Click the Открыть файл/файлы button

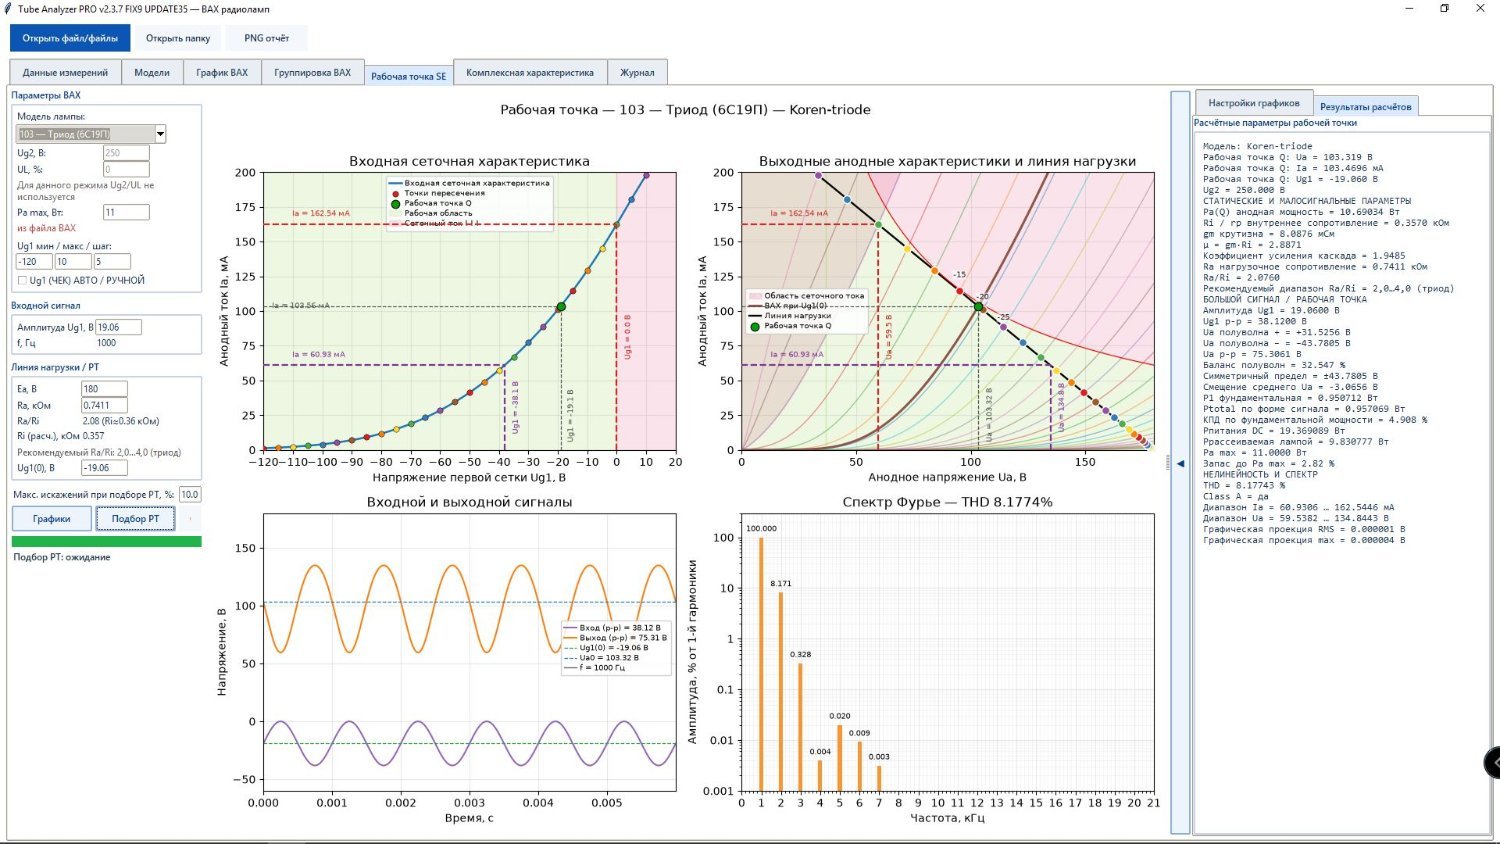pos(70,38)
